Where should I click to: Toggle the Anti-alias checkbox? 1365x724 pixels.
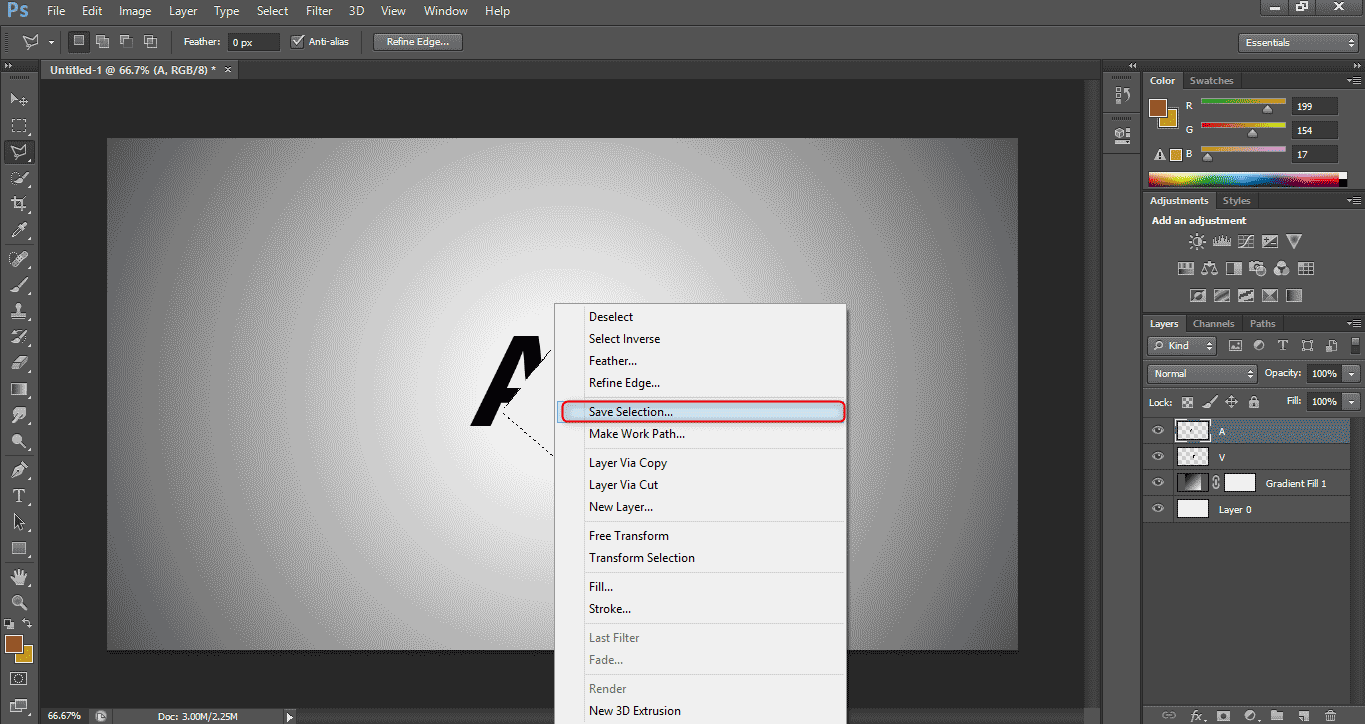[297, 42]
